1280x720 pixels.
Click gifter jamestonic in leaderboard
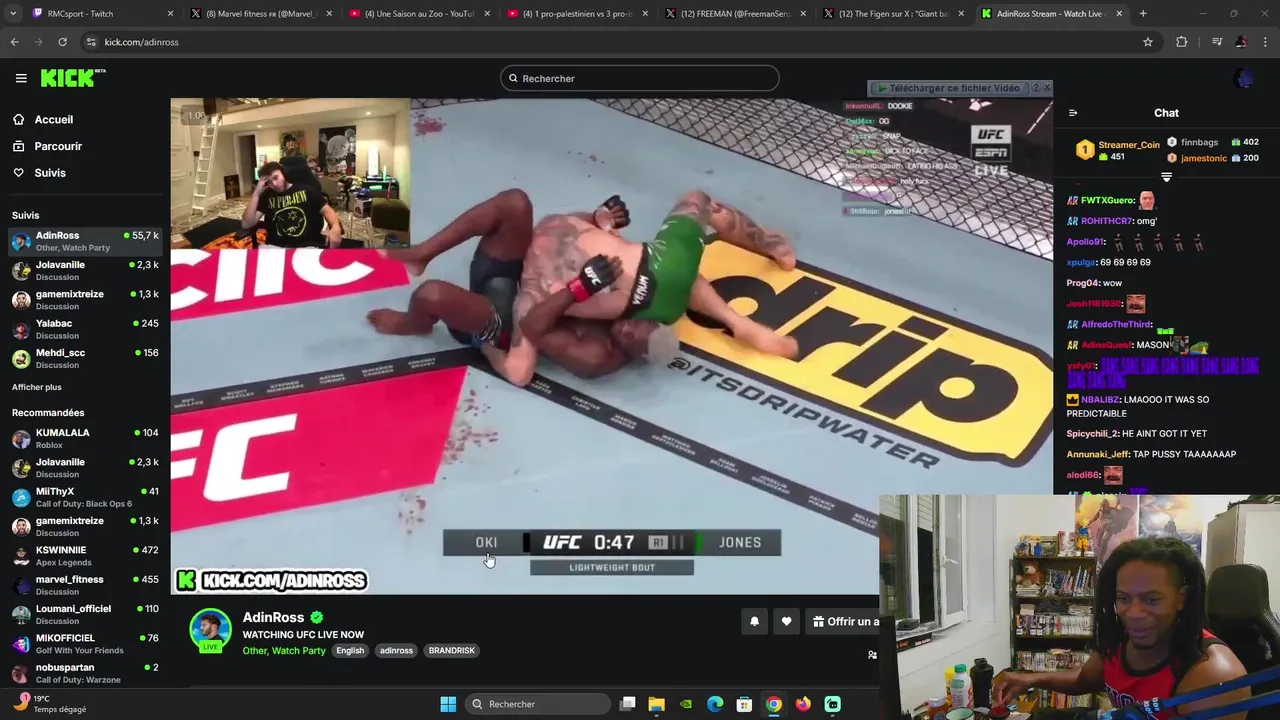pyautogui.click(x=1203, y=158)
